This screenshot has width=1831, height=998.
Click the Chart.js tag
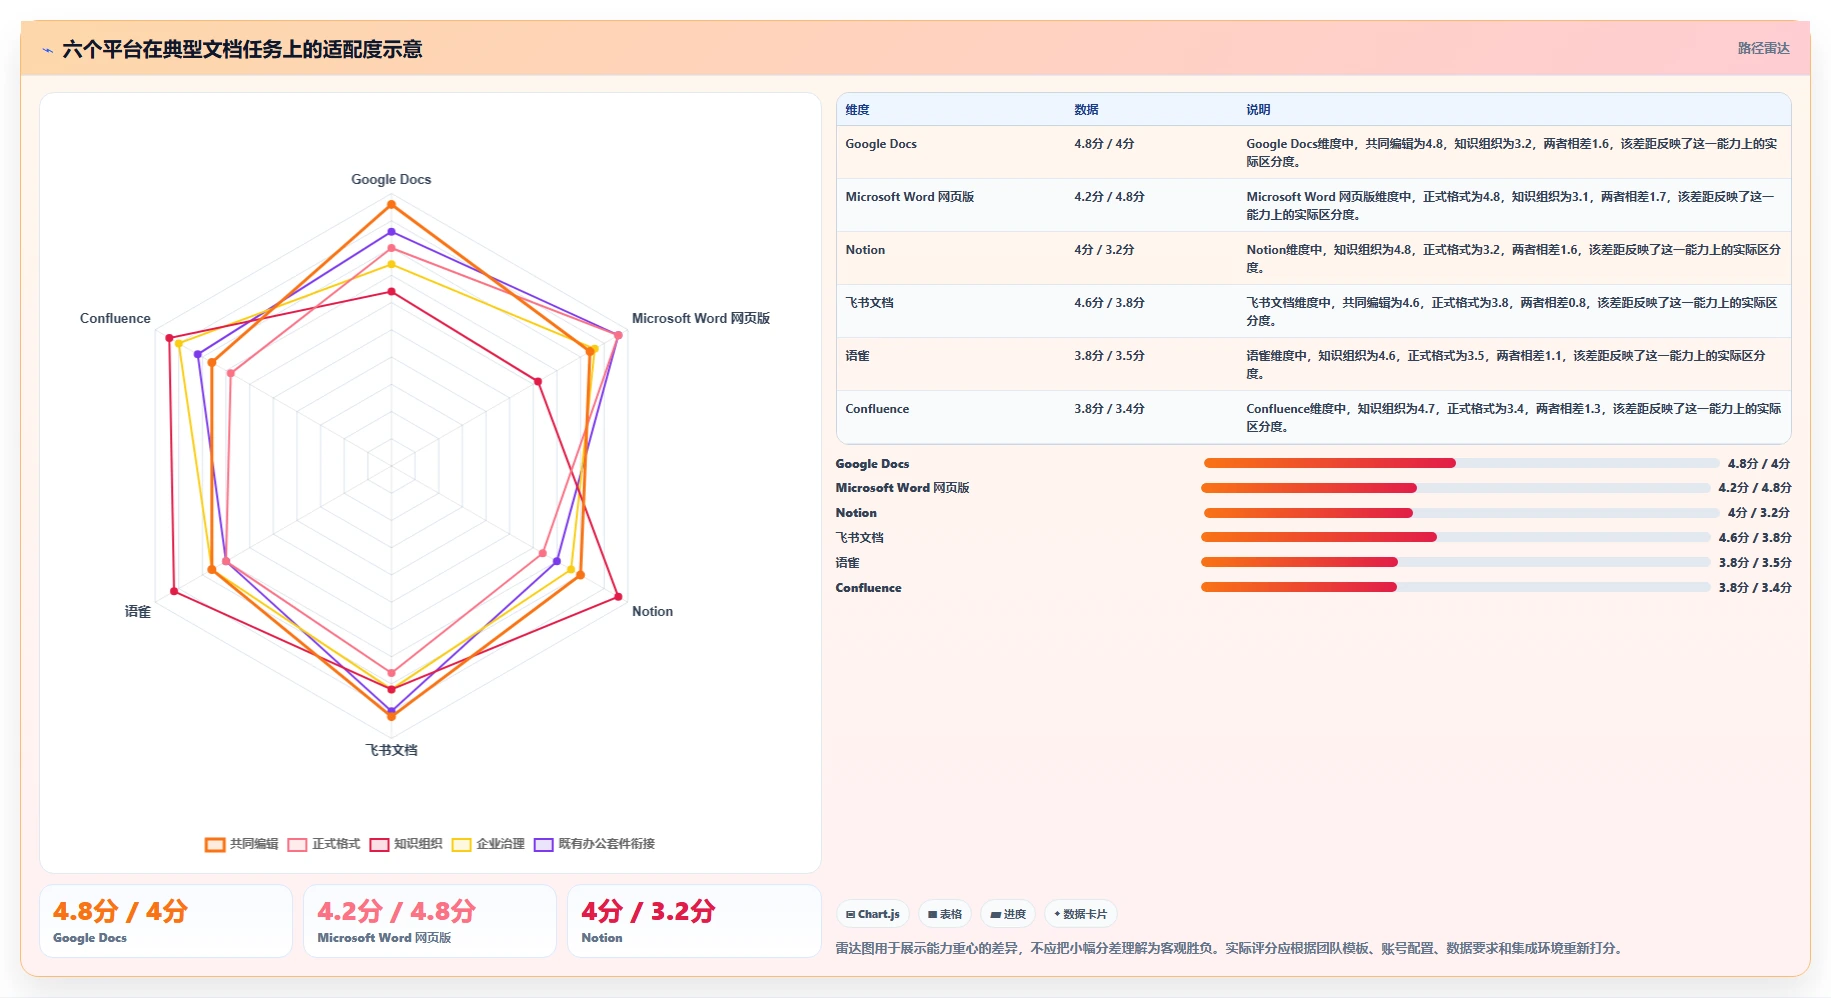pos(873,914)
